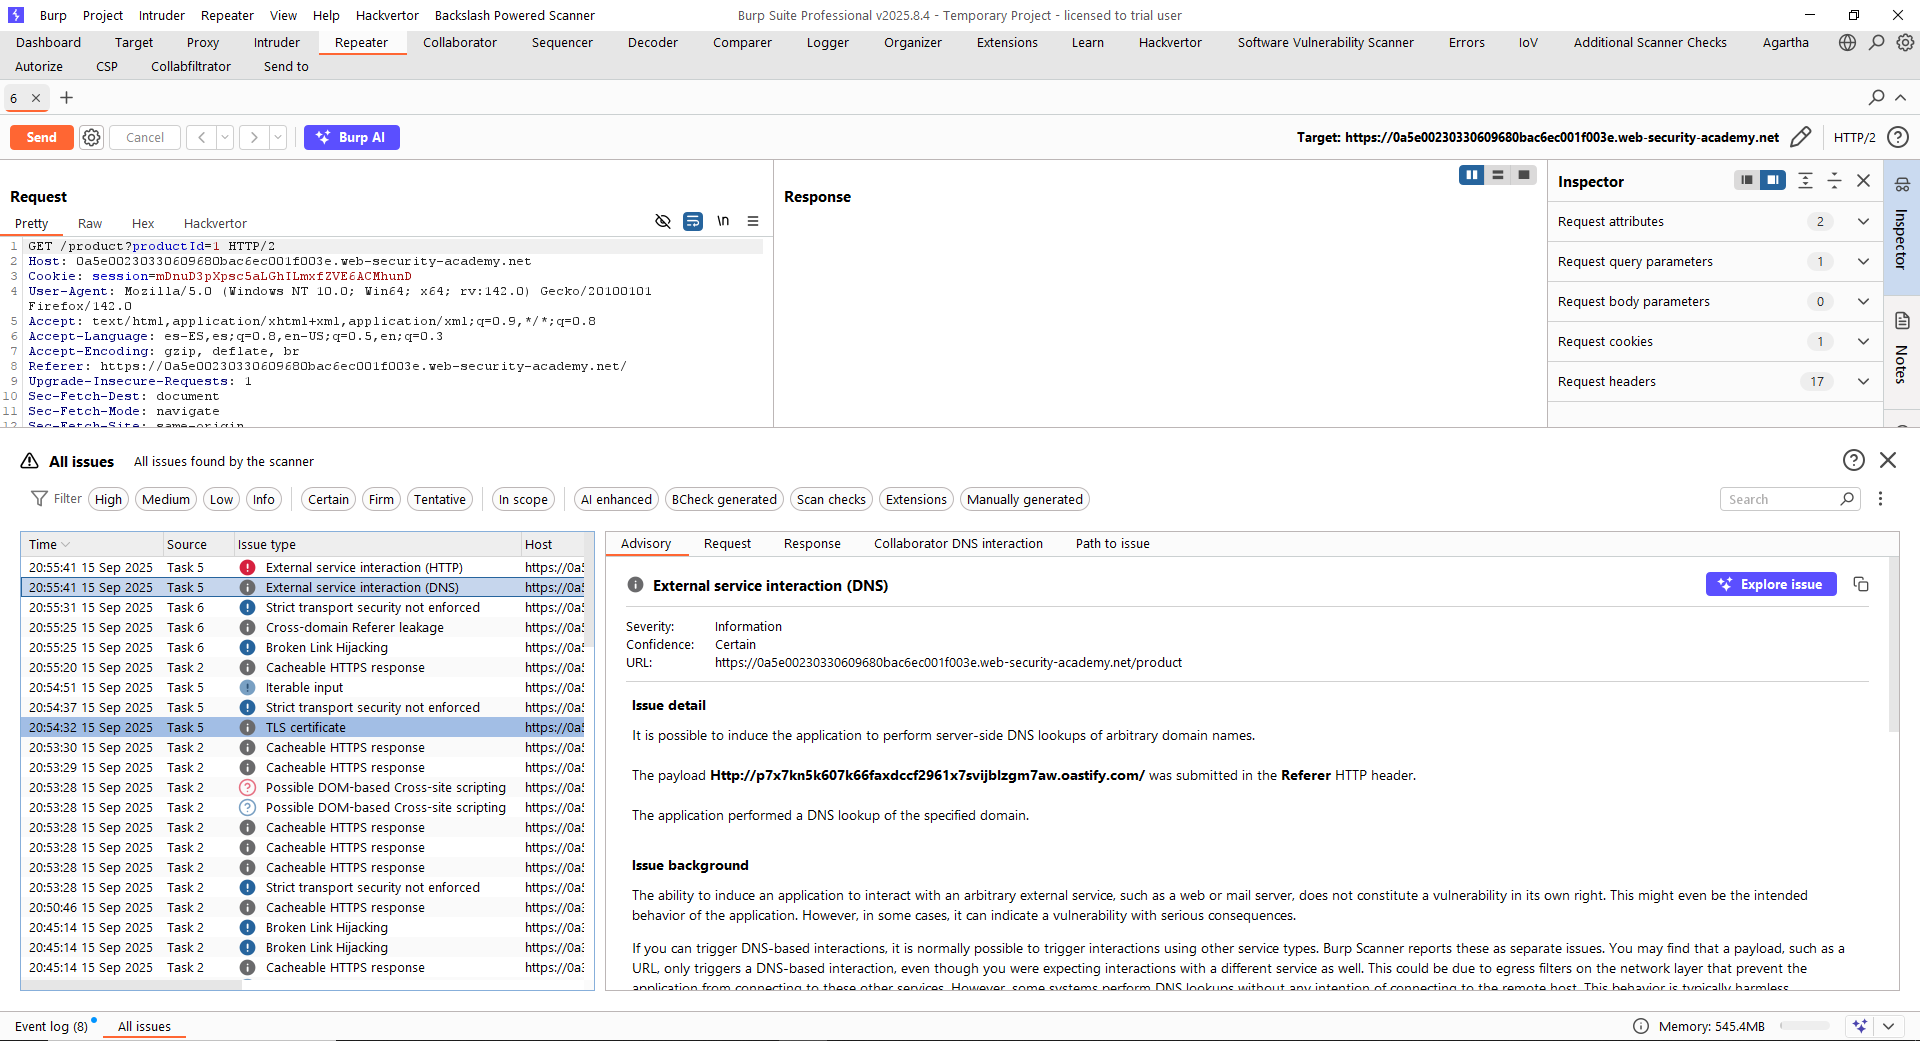The width and height of the screenshot is (1920, 1041).
Task: Click the edit target pencil icon
Action: click(1801, 138)
